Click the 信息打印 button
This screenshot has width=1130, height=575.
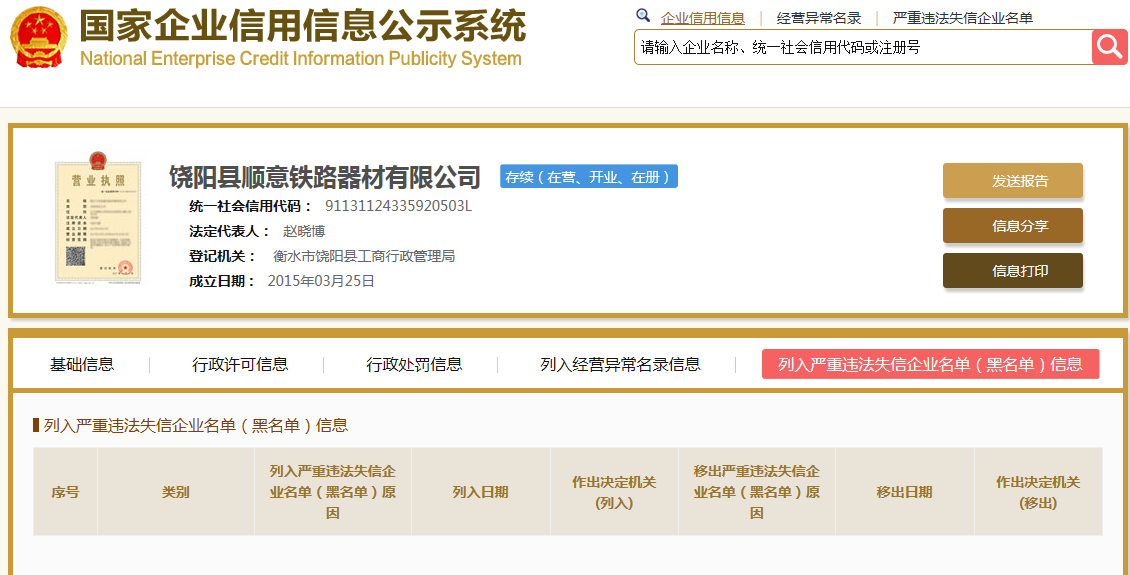coord(1013,271)
